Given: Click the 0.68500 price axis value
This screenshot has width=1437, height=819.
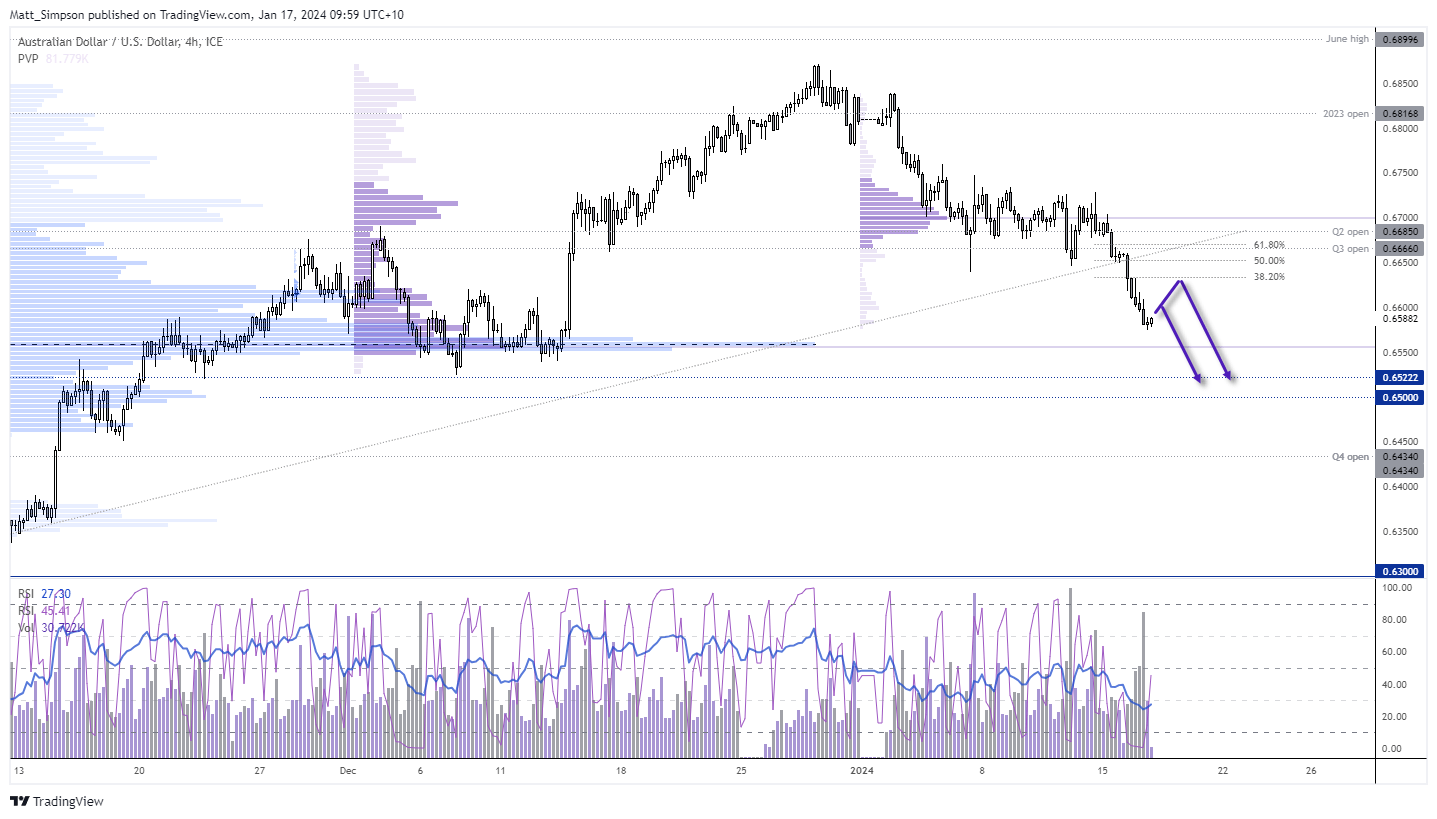Looking at the screenshot, I should [x=1402, y=83].
